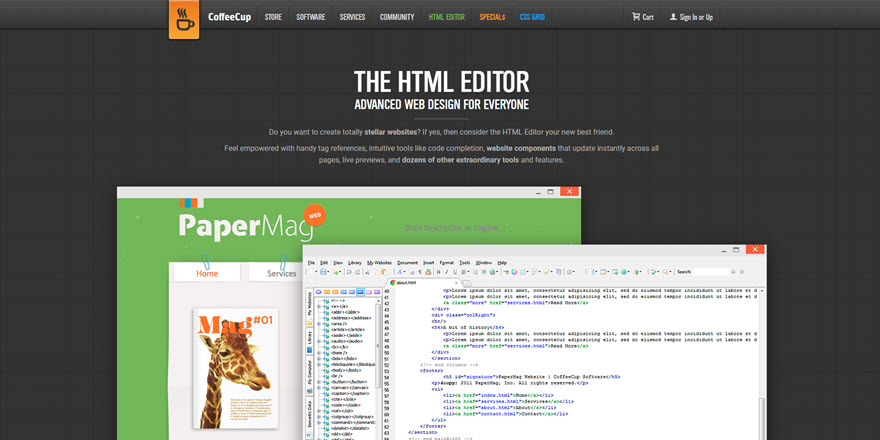Open the COMMUNITY navigation item

397,17
